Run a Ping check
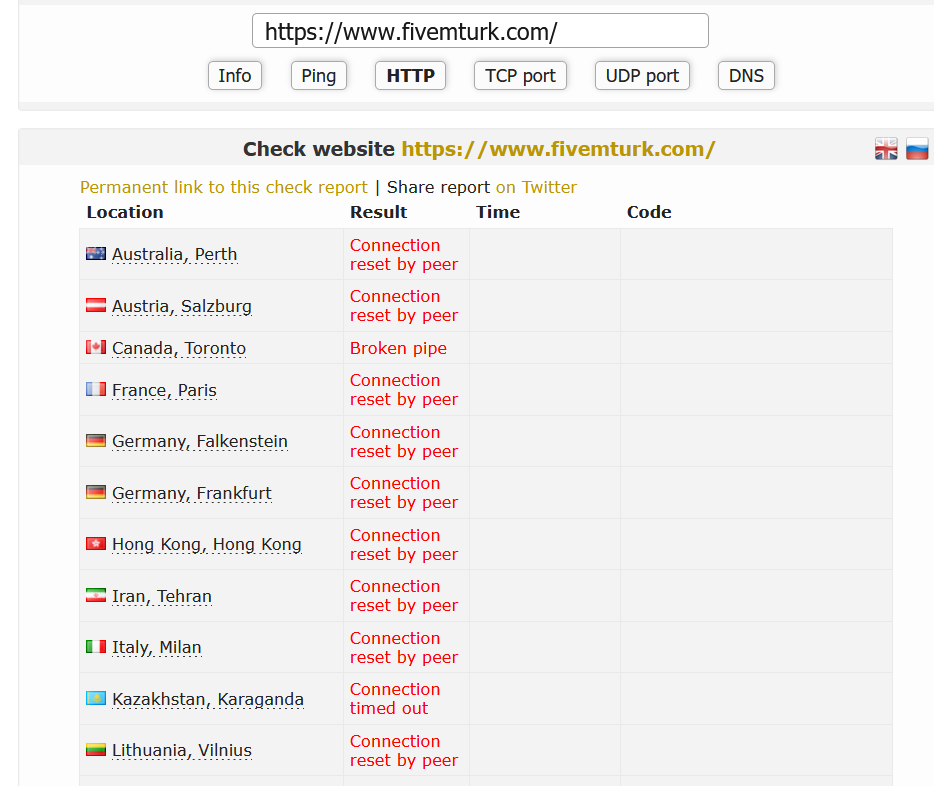Image resolution: width=934 pixels, height=786 pixels. pyautogui.click(x=319, y=76)
